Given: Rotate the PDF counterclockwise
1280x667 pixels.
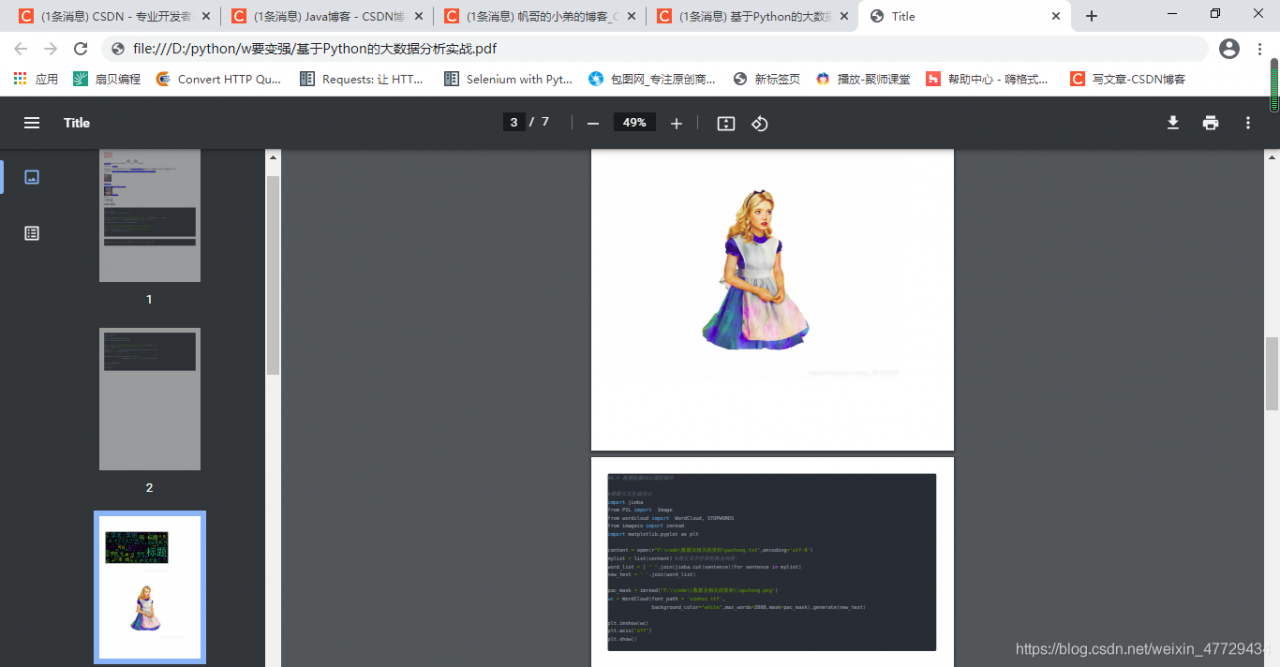Looking at the screenshot, I should click(760, 123).
